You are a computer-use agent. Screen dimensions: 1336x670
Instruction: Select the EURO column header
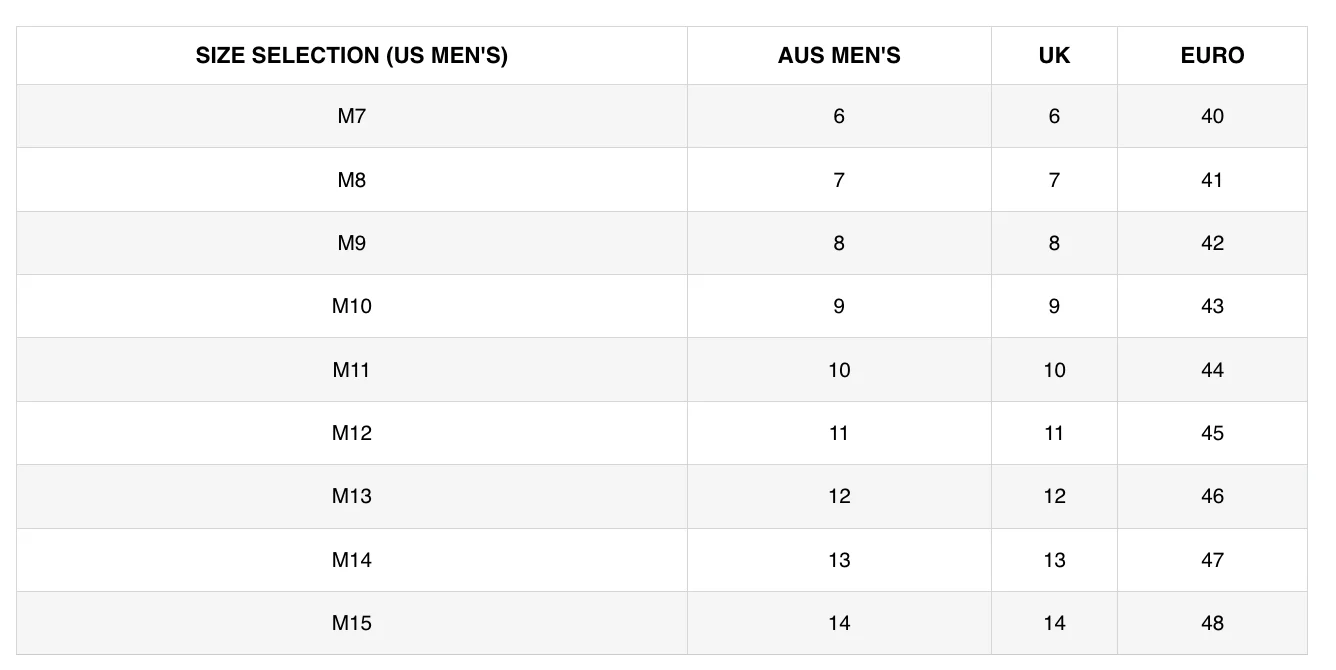[1212, 56]
